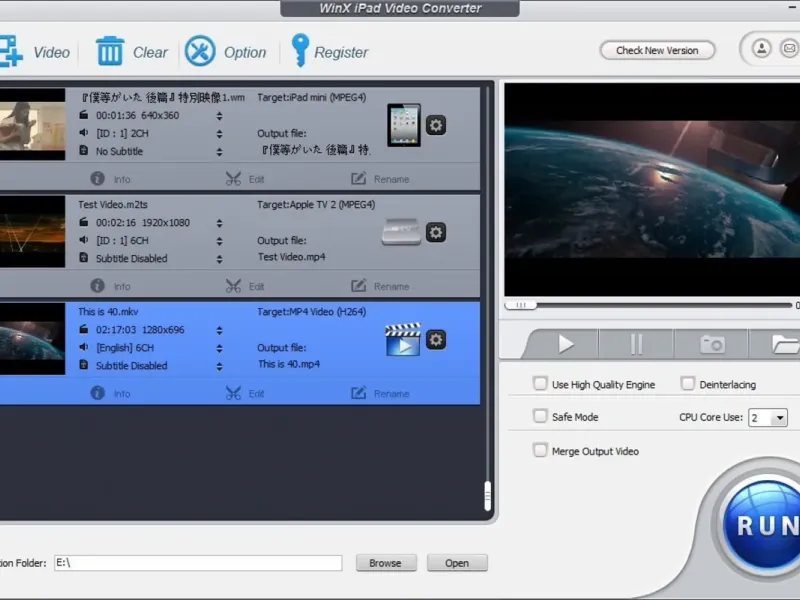The height and width of the screenshot is (600, 800).
Task: Select the Test Video.m2ts thumbnail
Action: 32,232
